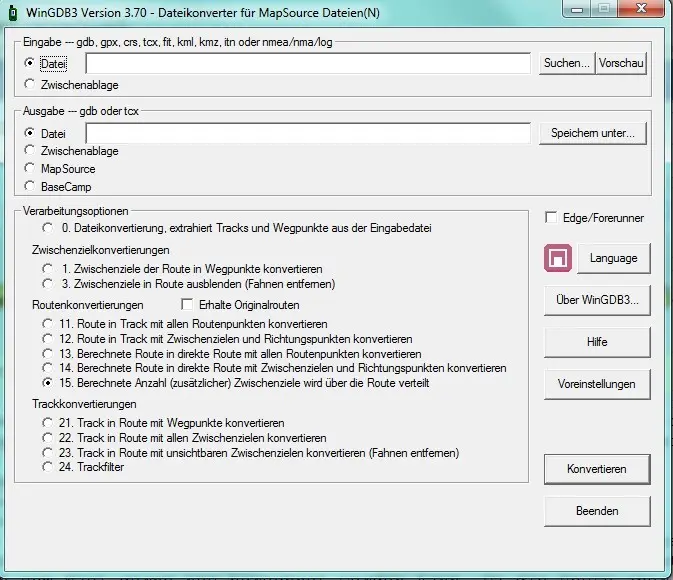Click 'Beenden' to quit
This screenshot has width=673, height=580.
[597, 511]
